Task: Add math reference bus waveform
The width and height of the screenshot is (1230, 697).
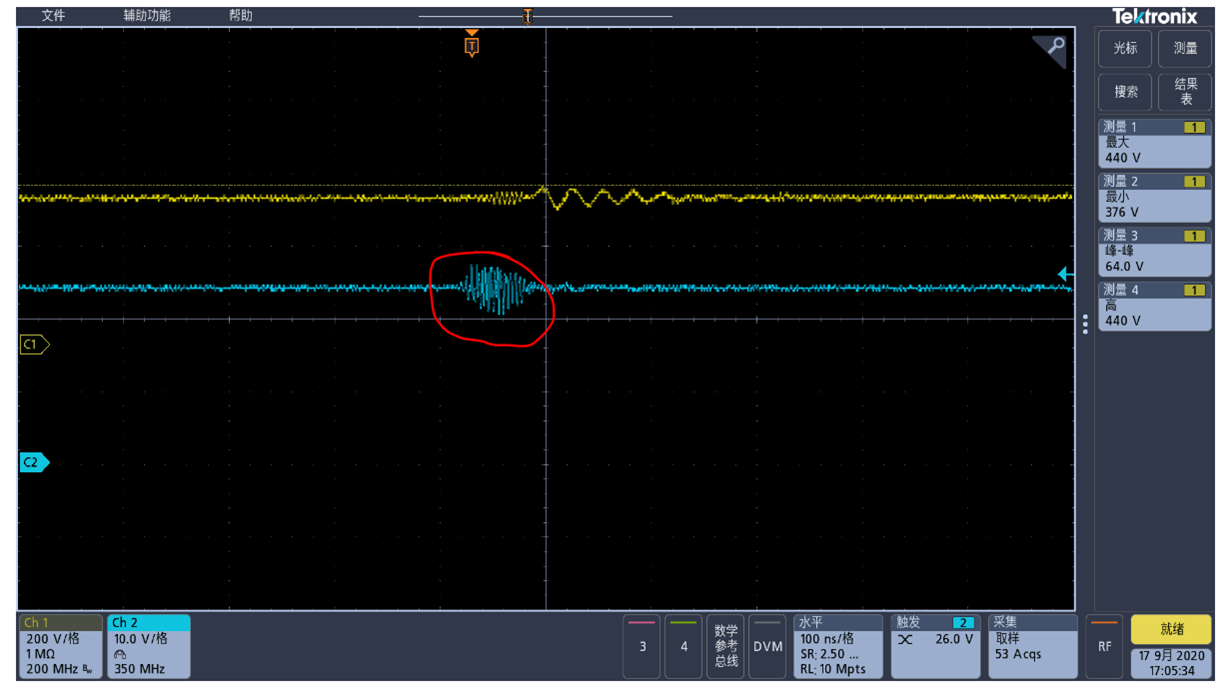Action: pyautogui.click(x=725, y=647)
